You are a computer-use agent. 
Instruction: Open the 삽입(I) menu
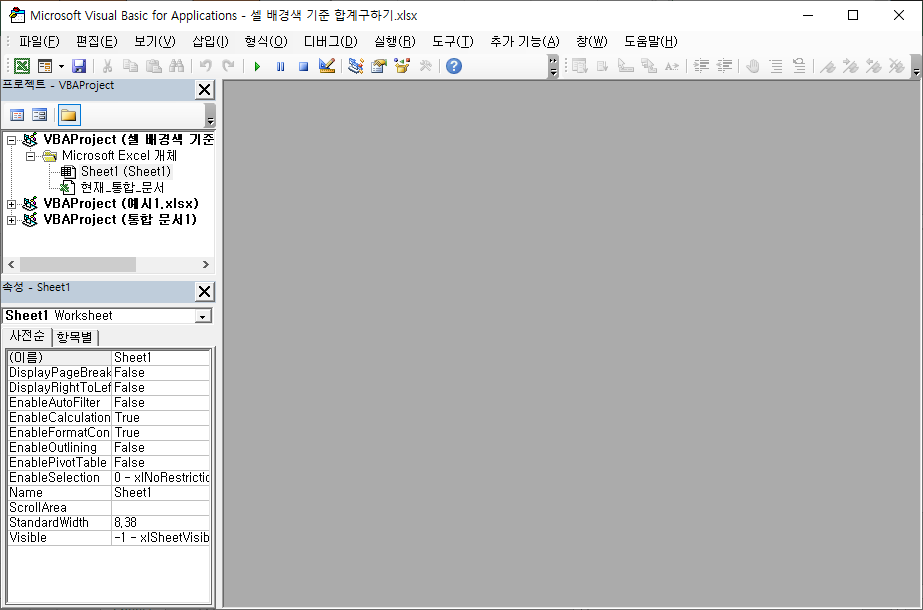click(x=210, y=41)
